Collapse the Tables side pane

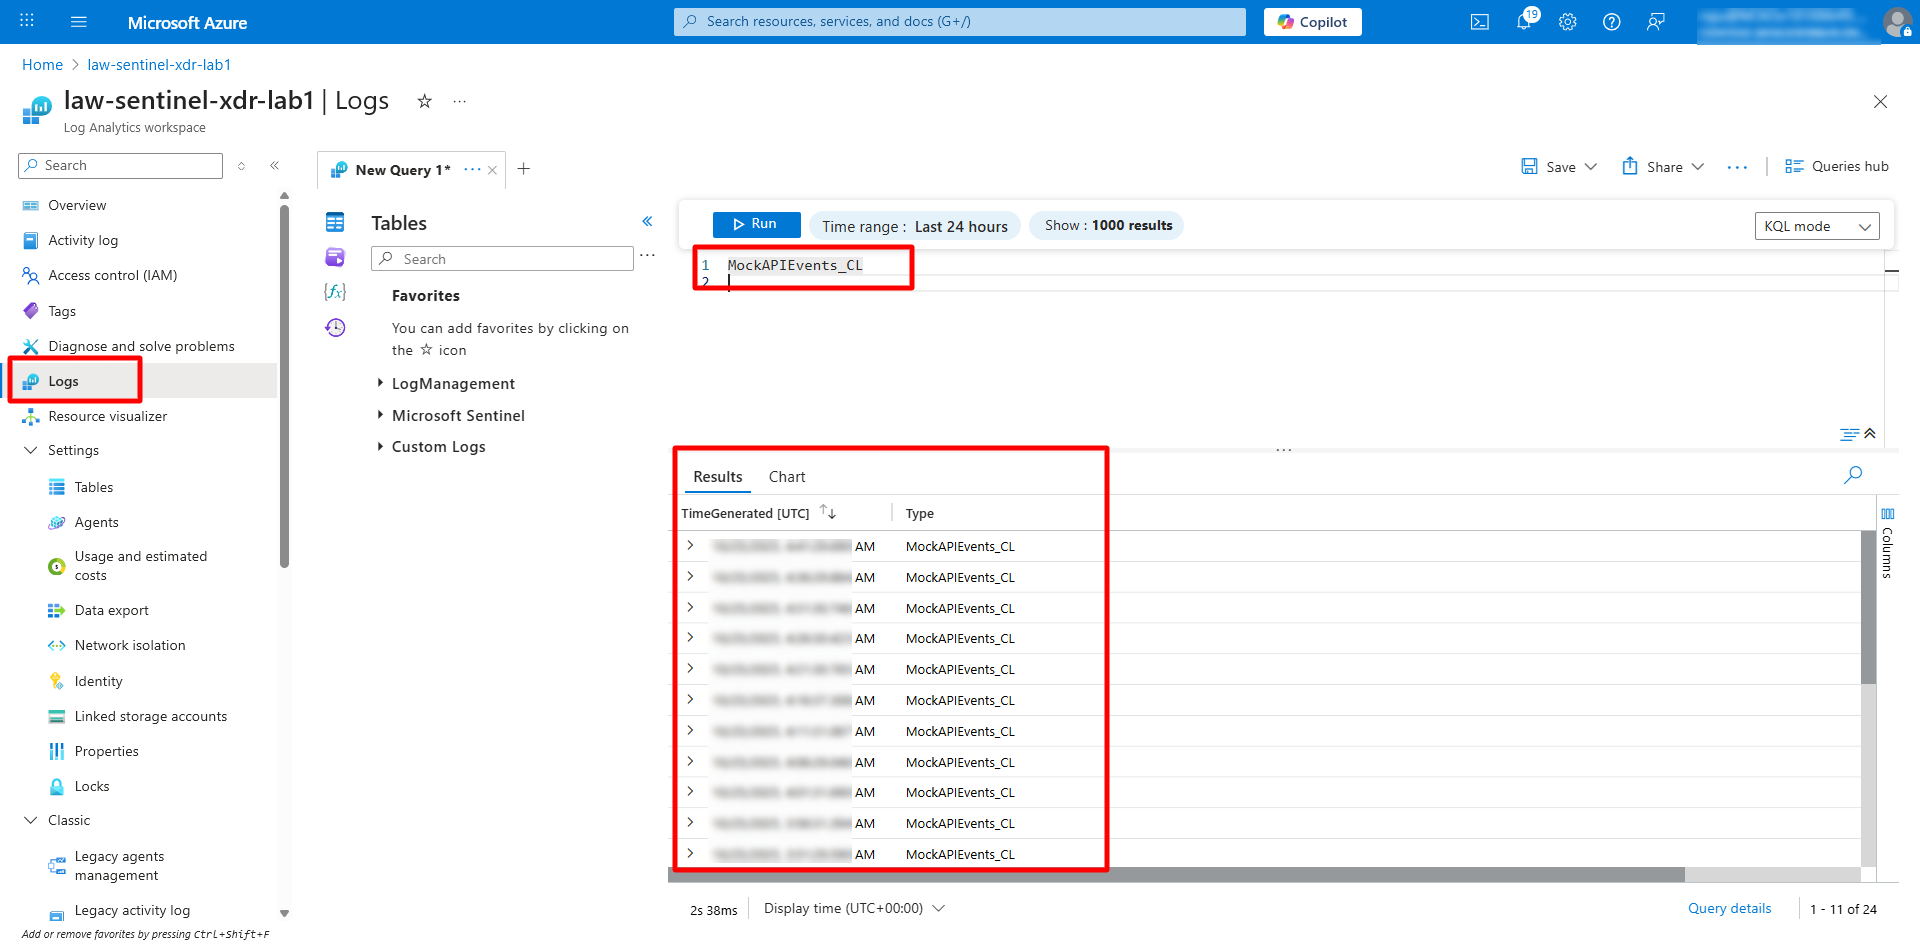click(x=647, y=221)
